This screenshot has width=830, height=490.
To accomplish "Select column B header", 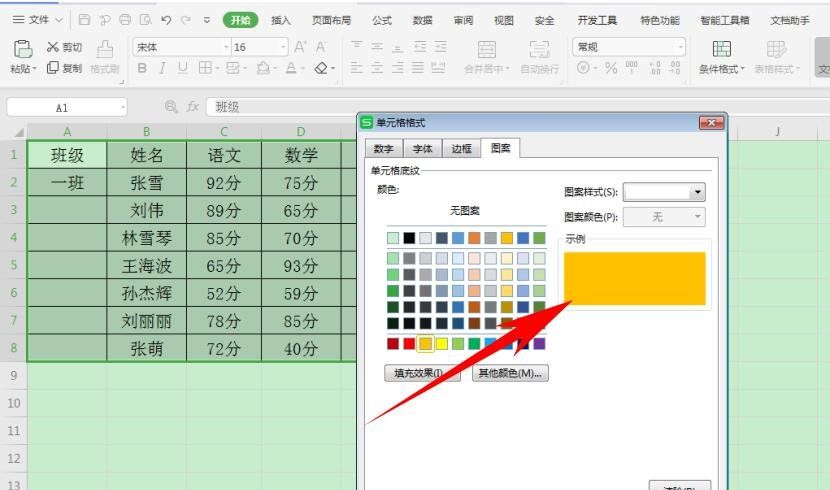I will 147,132.
